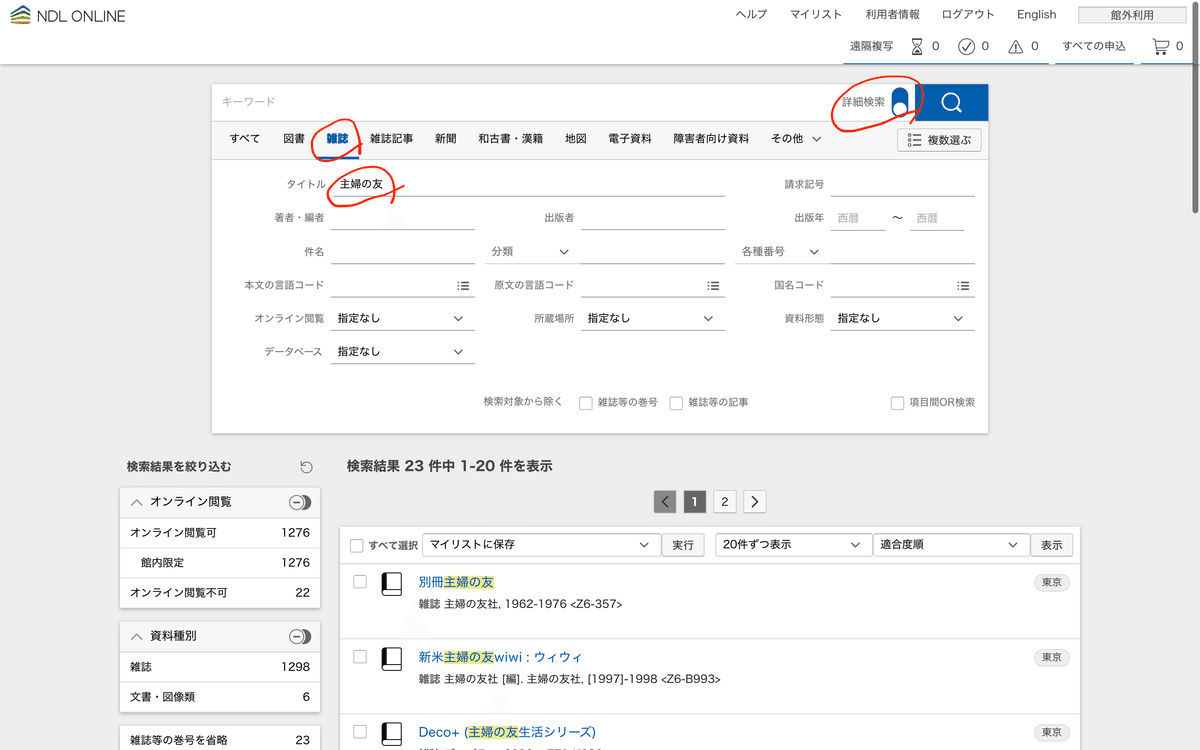Image resolution: width=1200 pixels, height=750 pixels.
Task: Toggle the 資料種別 facet switch
Action: tap(300, 636)
